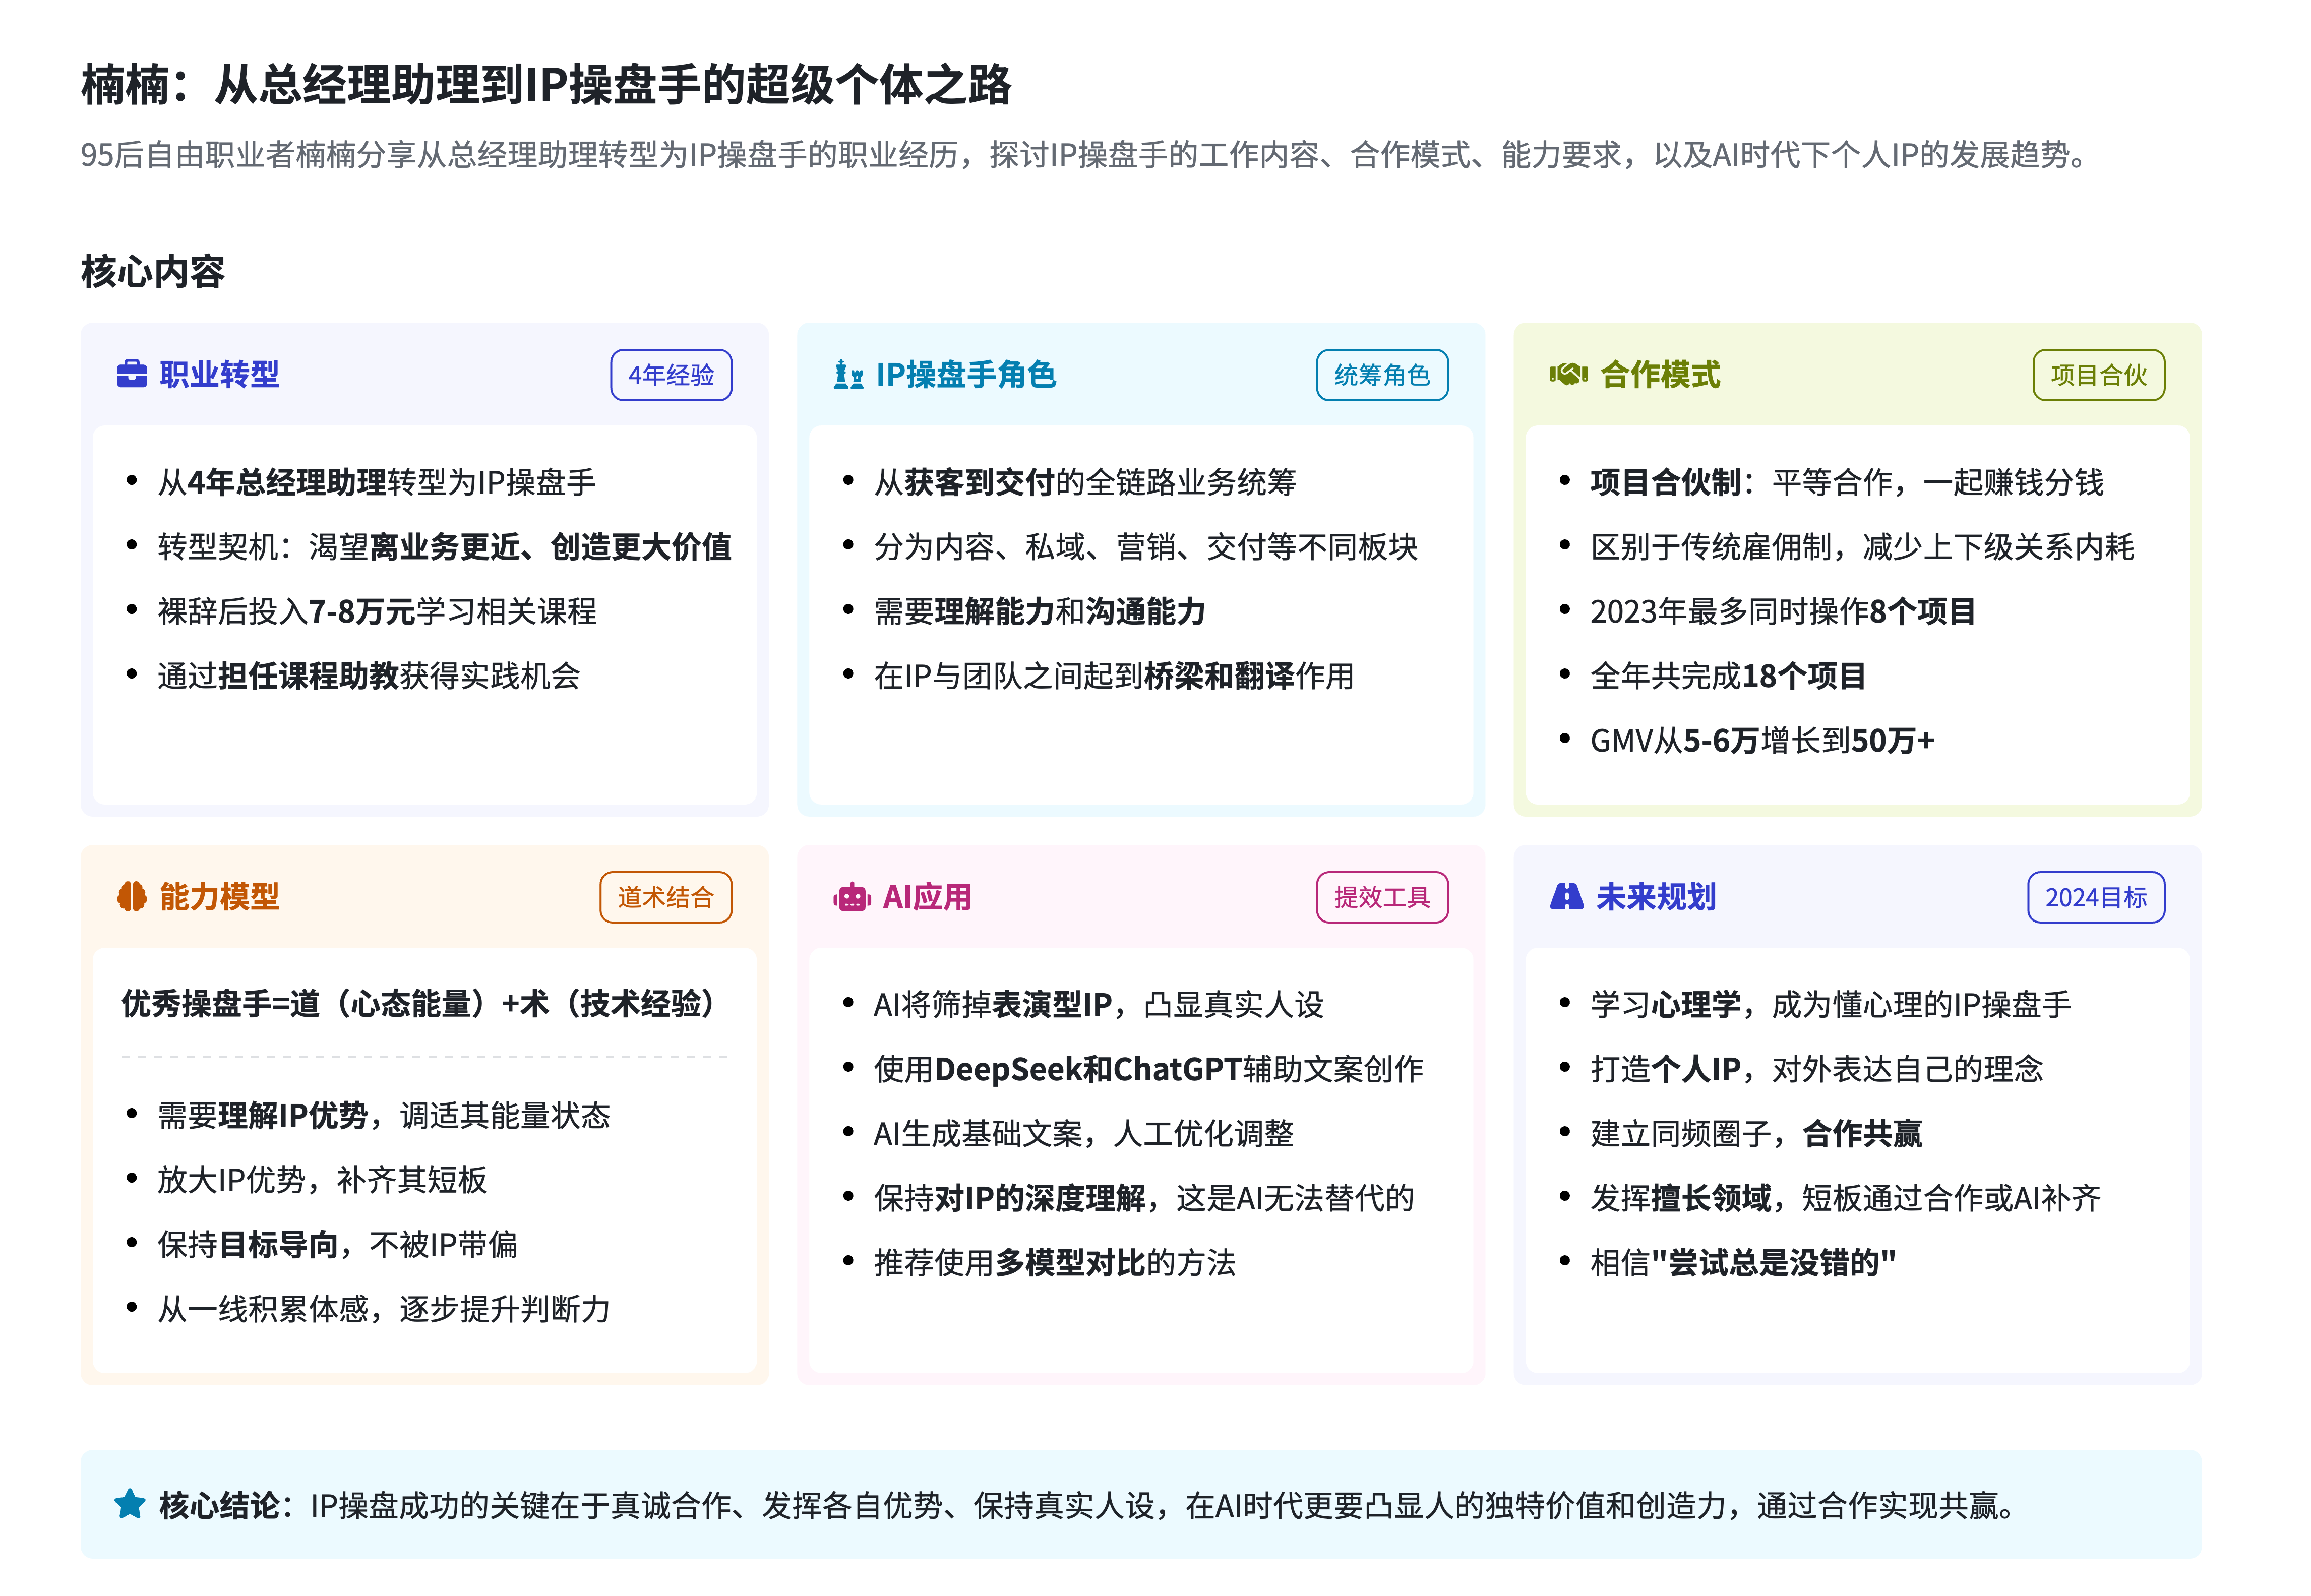Click the briefcase icon beside 职业转型
The height and width of the screenshot is (1596, 2311).
coord(131,375)
